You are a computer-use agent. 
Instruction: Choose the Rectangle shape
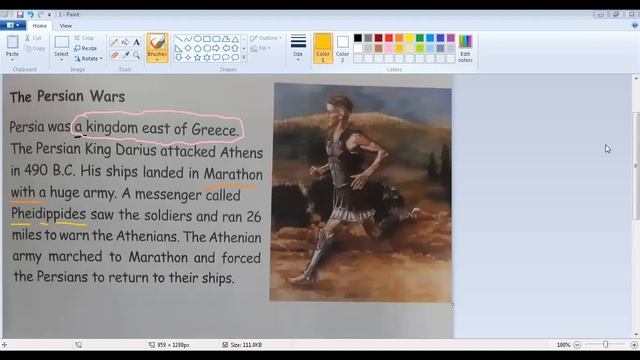(207, 39)
